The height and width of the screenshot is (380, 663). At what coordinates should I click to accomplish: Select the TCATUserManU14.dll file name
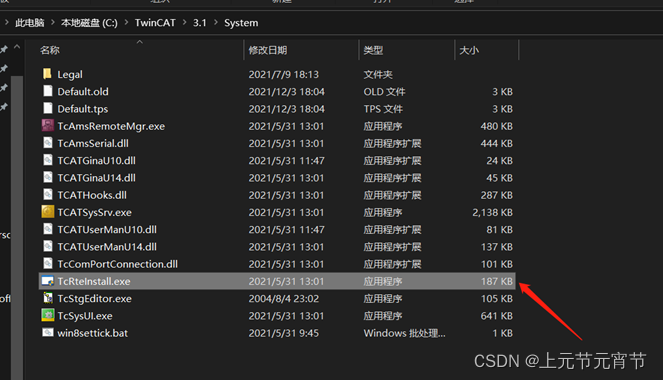click(x=107, y=247)
